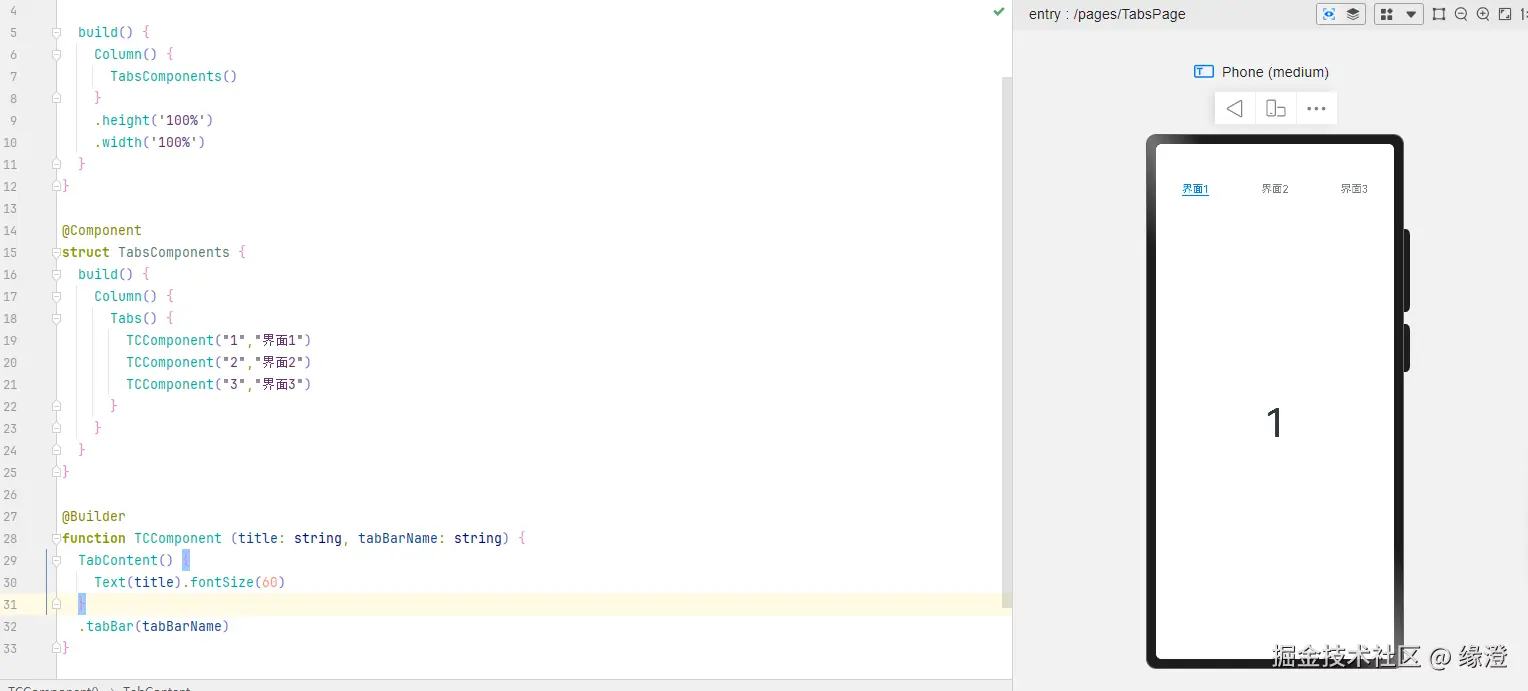
Task: Click Tabs() on line 18
Action: [x=134, y=318]
